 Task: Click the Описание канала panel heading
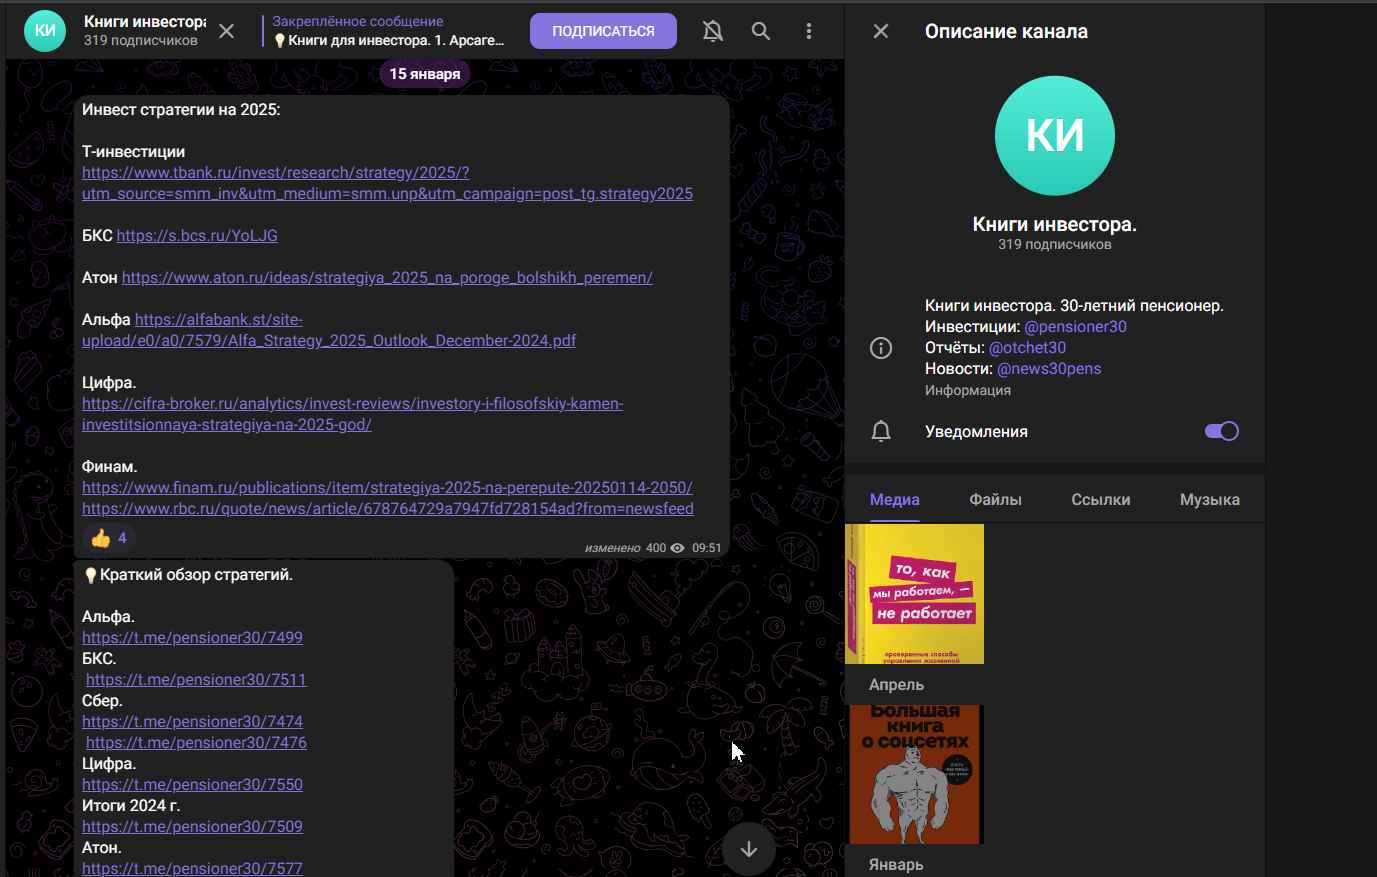(1006, 31)
